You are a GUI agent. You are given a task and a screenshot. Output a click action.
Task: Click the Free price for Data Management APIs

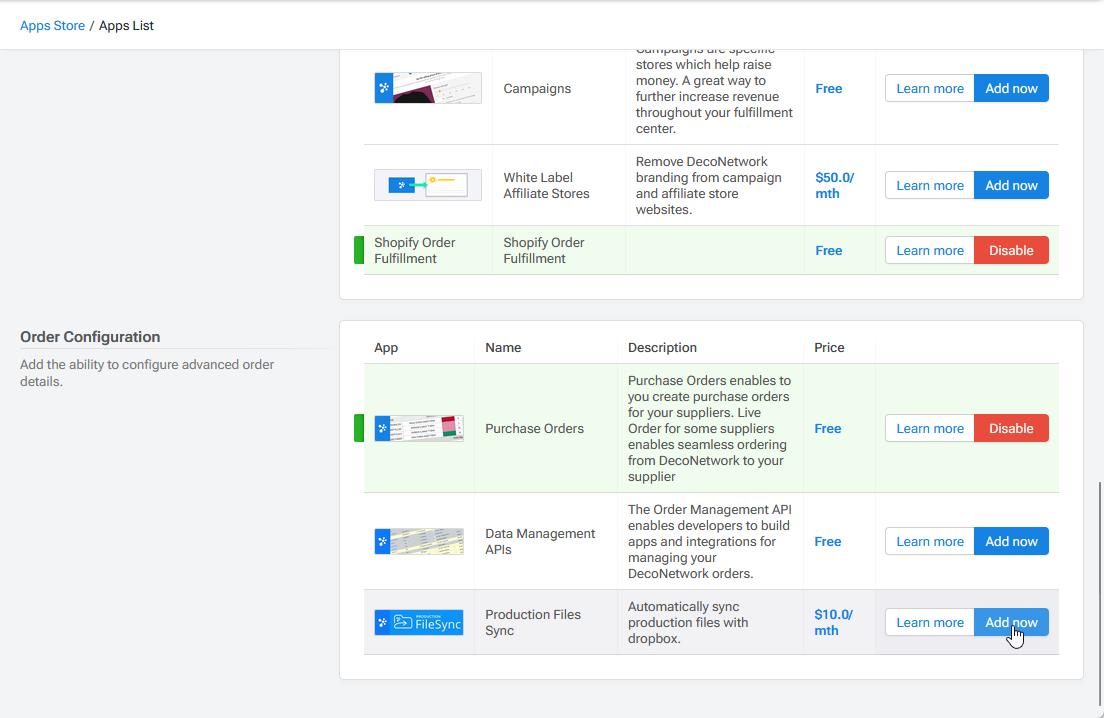pos(827,541)
